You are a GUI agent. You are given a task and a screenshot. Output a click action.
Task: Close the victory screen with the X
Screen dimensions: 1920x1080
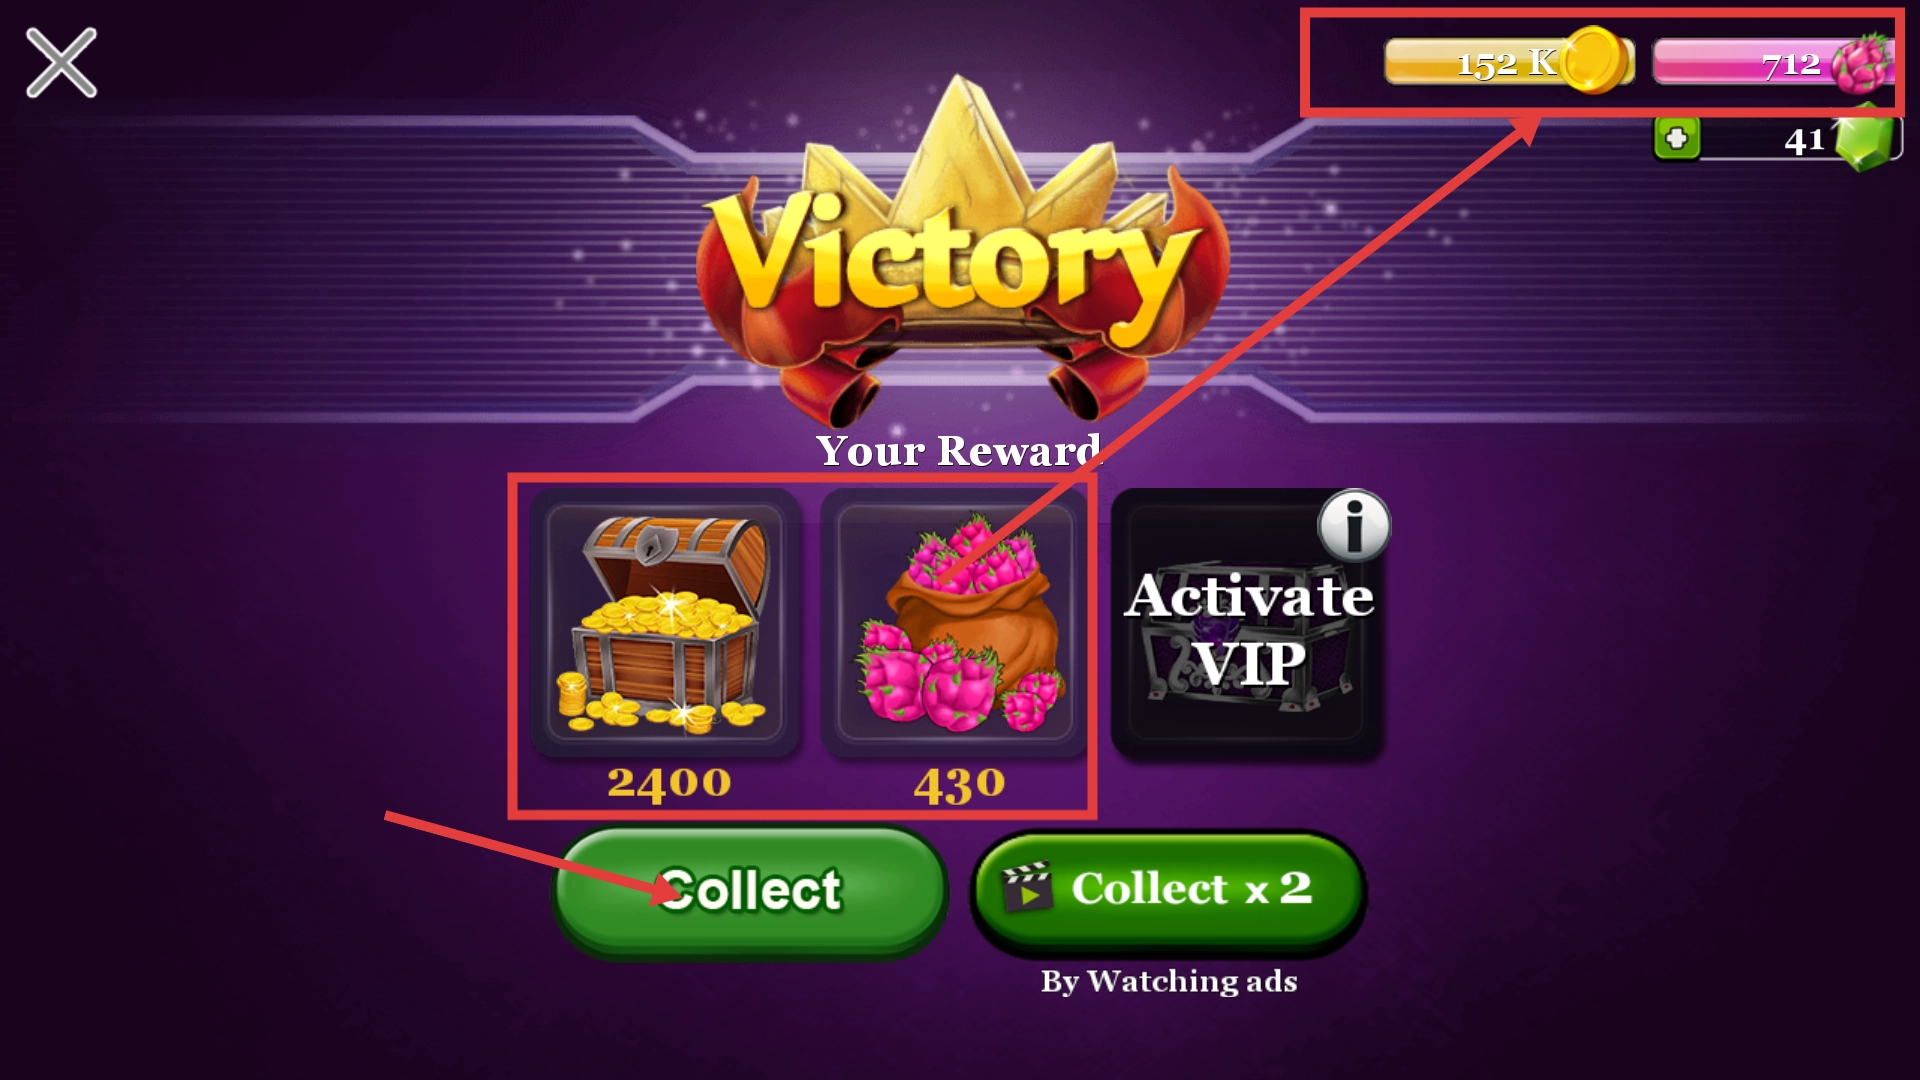click(61, 63)
